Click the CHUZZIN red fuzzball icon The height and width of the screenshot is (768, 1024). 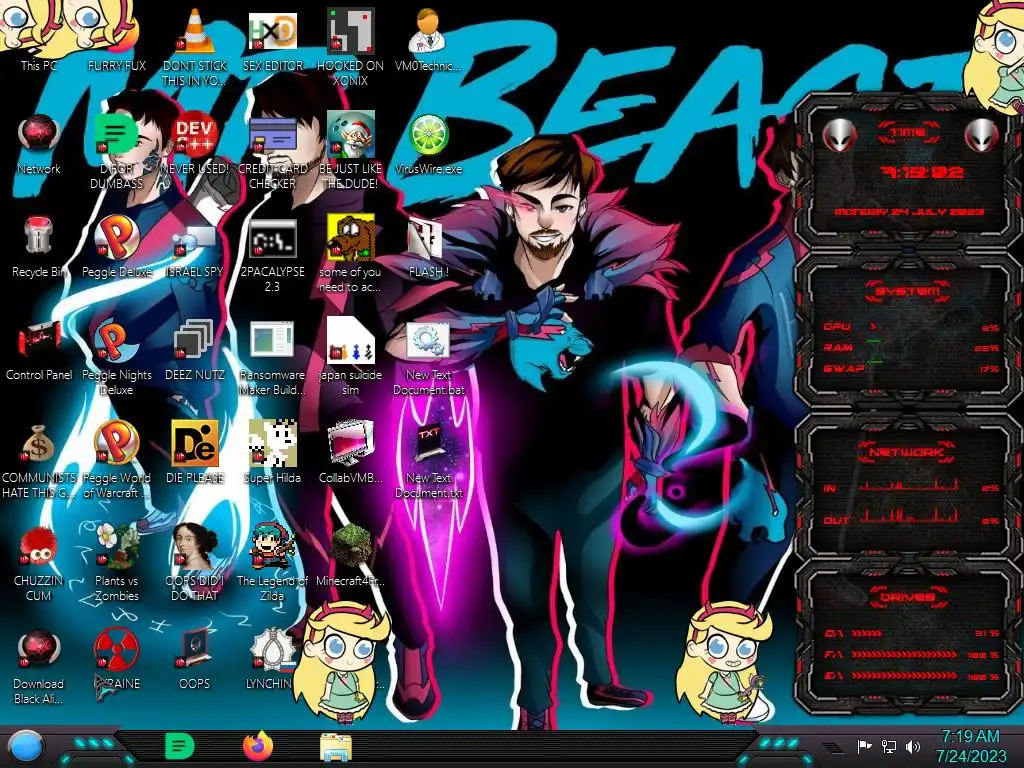39,563
